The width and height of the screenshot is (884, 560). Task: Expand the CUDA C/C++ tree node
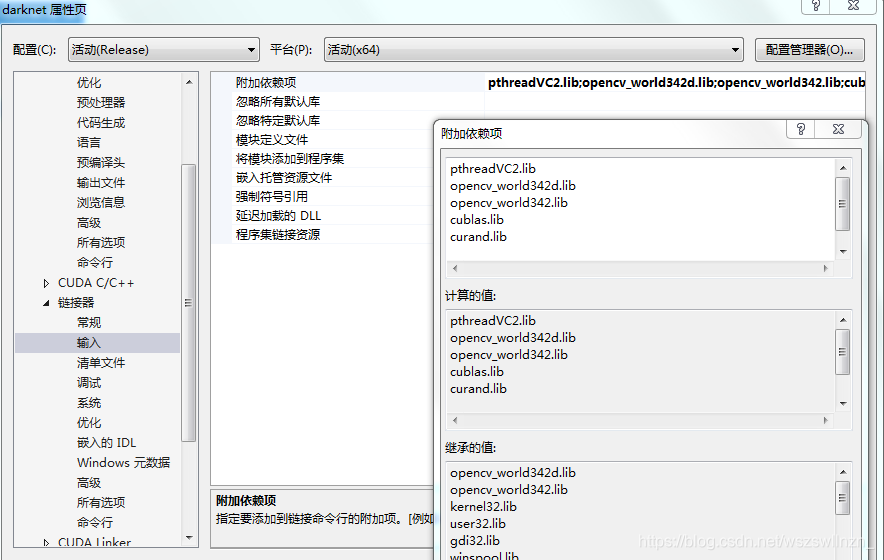[x=46, y=283]
